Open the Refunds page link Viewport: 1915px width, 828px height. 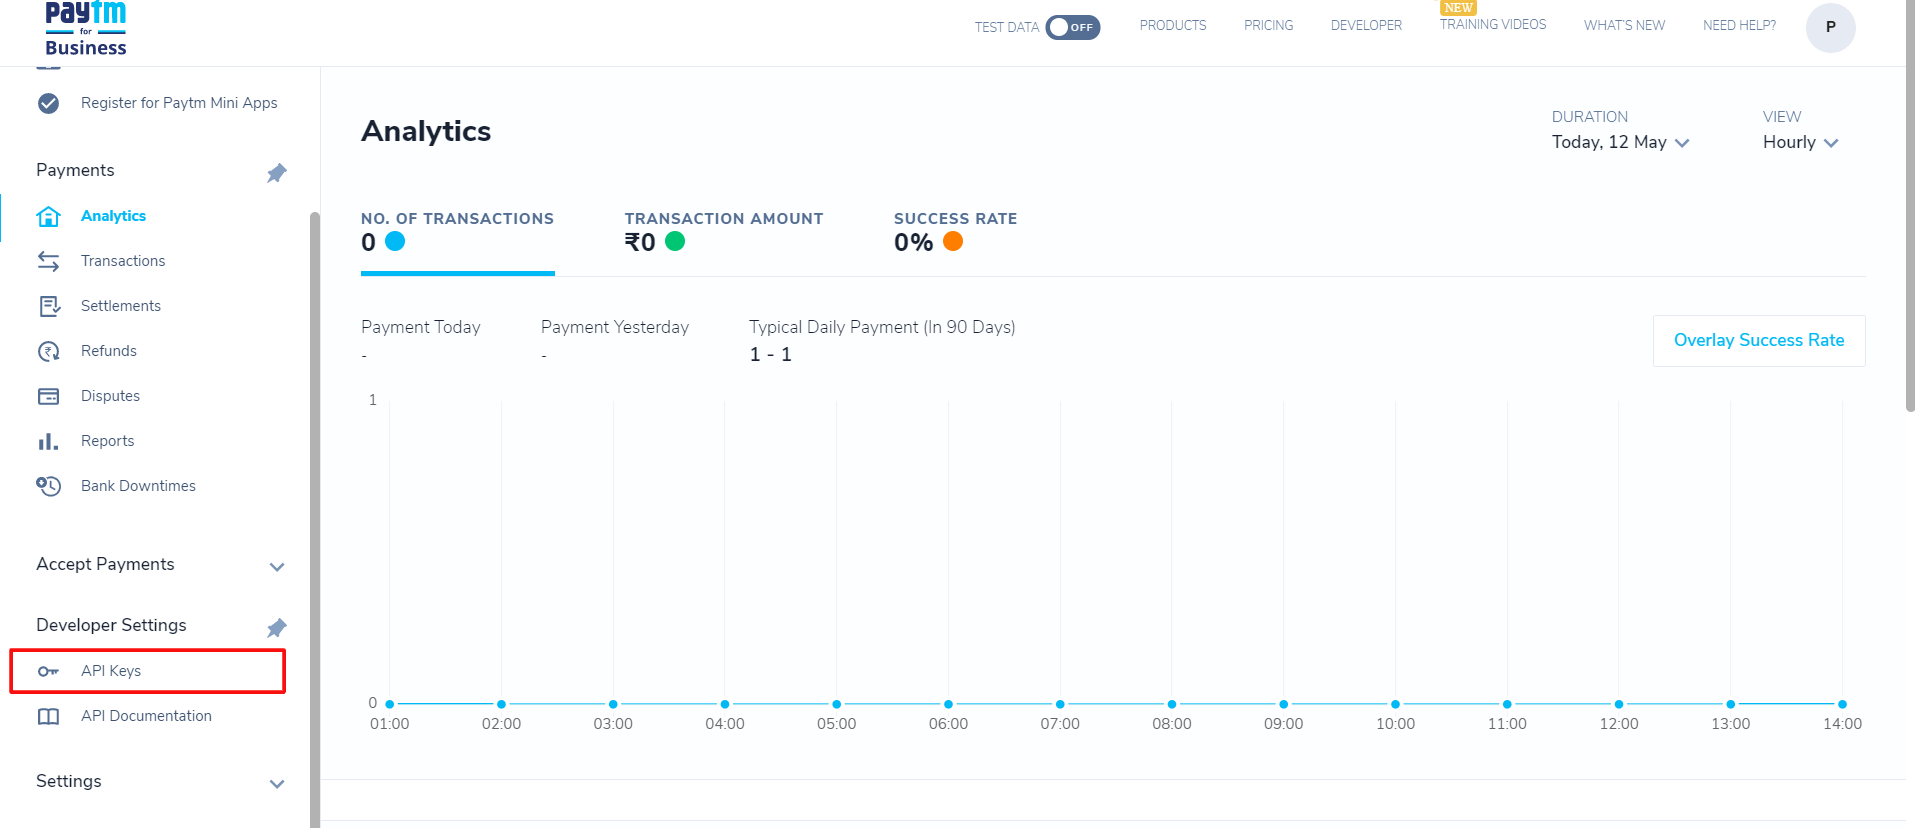(x=109, y=351)
